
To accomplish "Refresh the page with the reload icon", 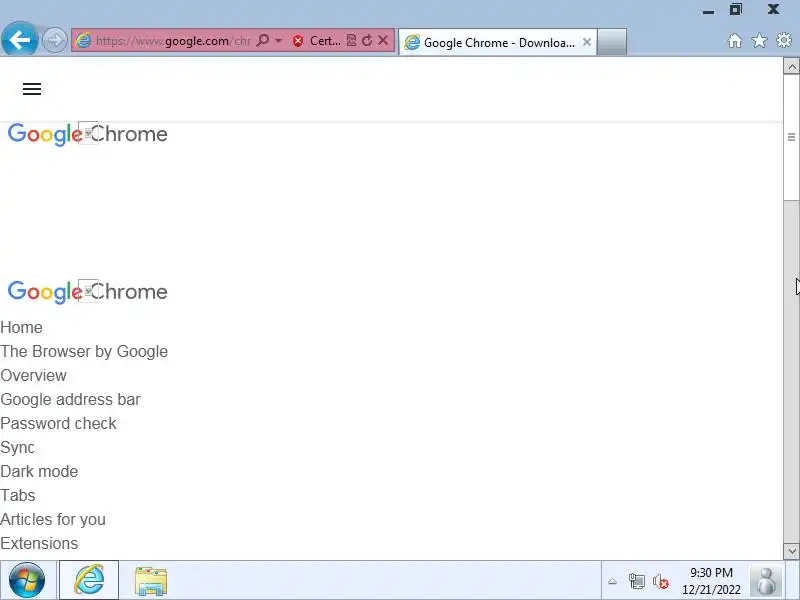I will (367, 40).
